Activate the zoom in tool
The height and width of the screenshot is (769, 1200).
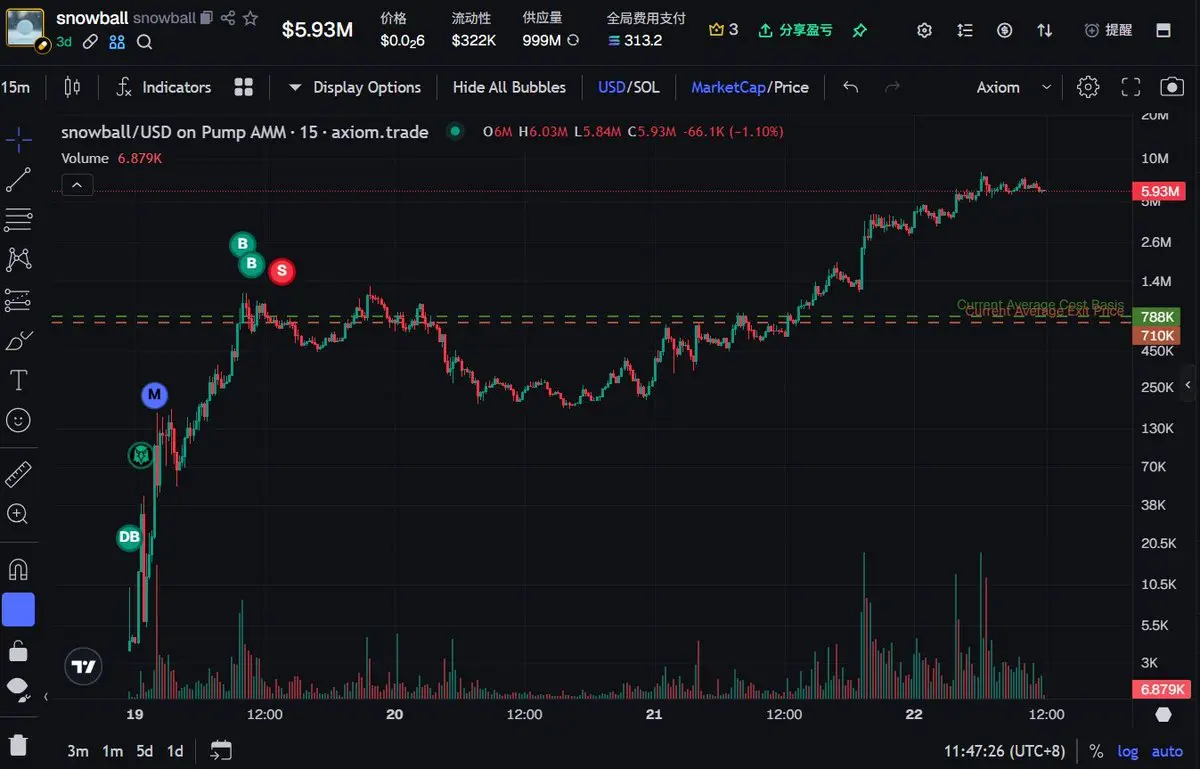pos(18,514)
